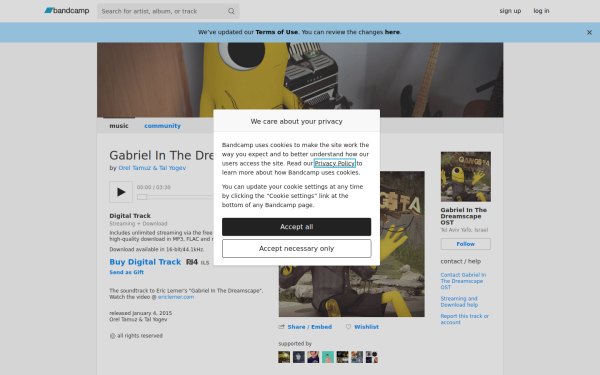600x375 pixels.
Task: Switch to the community tab
Action: click(x=162, y=126)
